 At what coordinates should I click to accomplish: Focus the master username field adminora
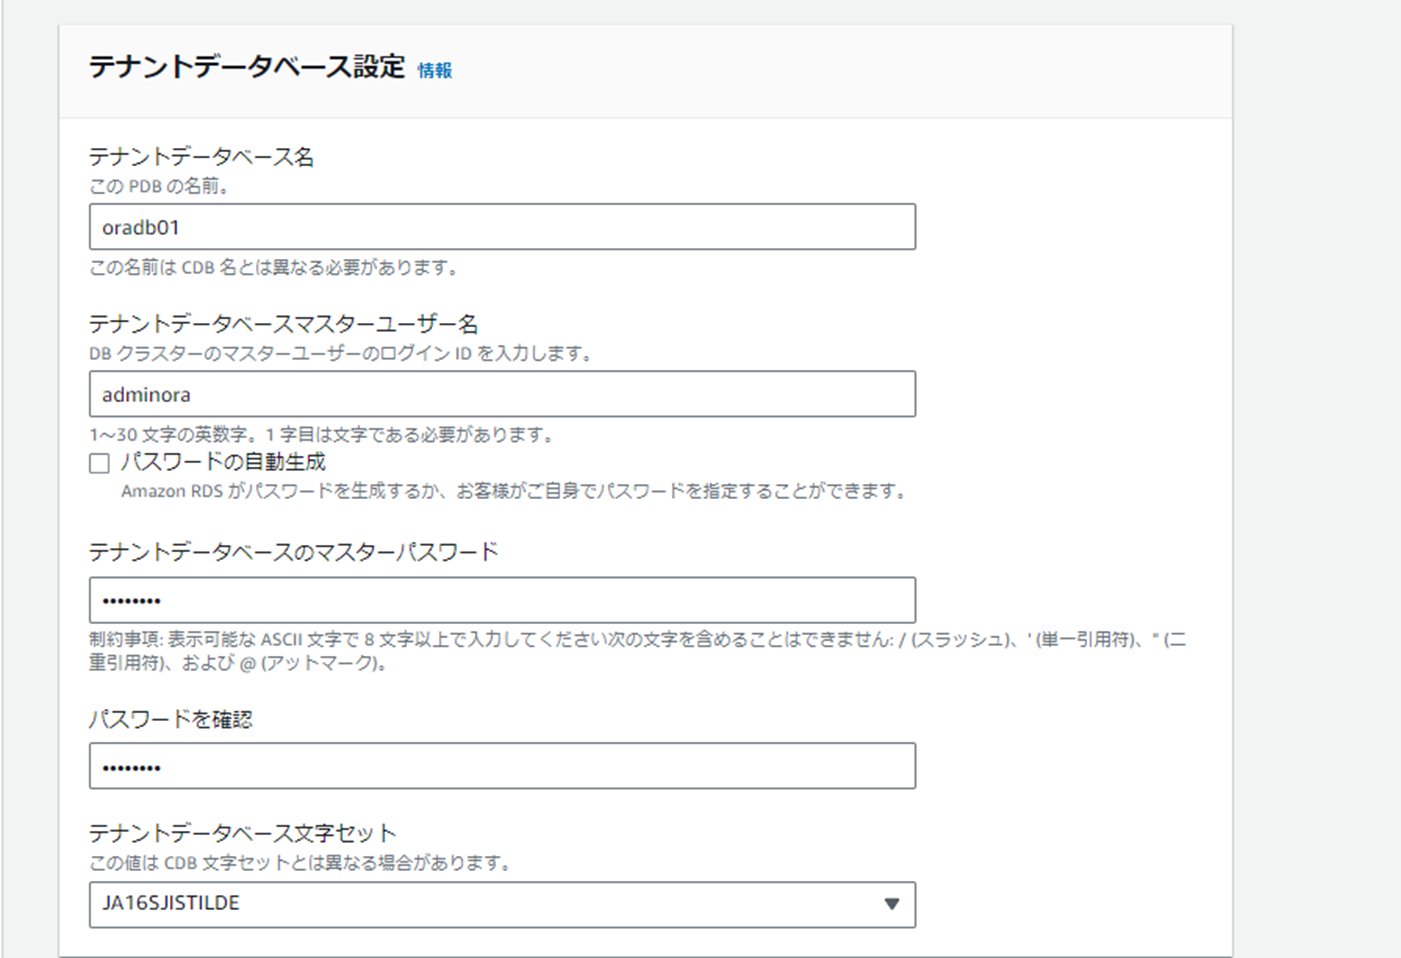coord(502,394)
